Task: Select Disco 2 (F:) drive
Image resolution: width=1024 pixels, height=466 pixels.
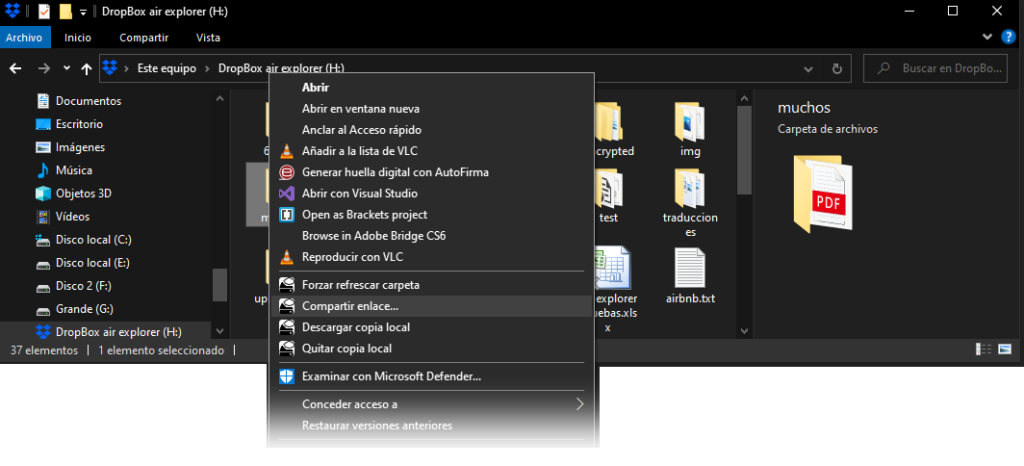Action: [86, 286]
